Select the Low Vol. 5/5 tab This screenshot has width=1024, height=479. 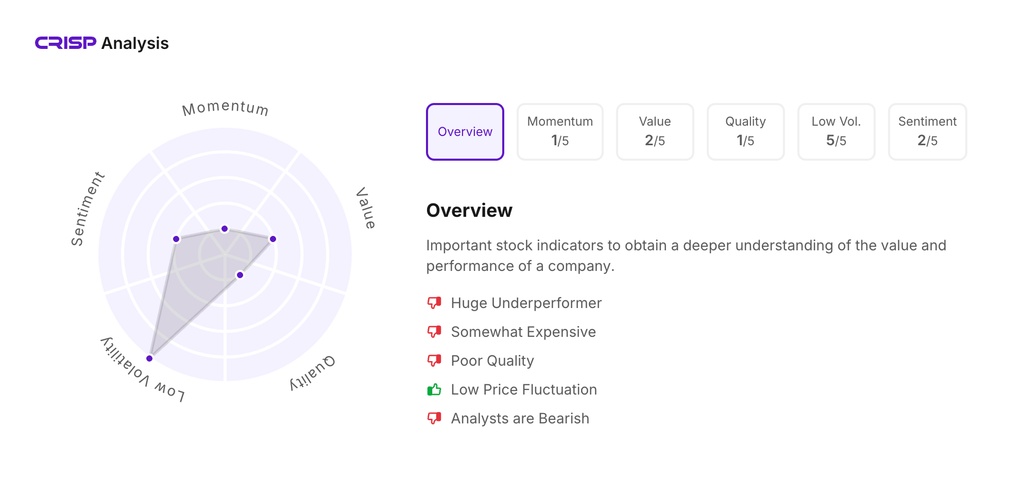[x=836, y=132]
